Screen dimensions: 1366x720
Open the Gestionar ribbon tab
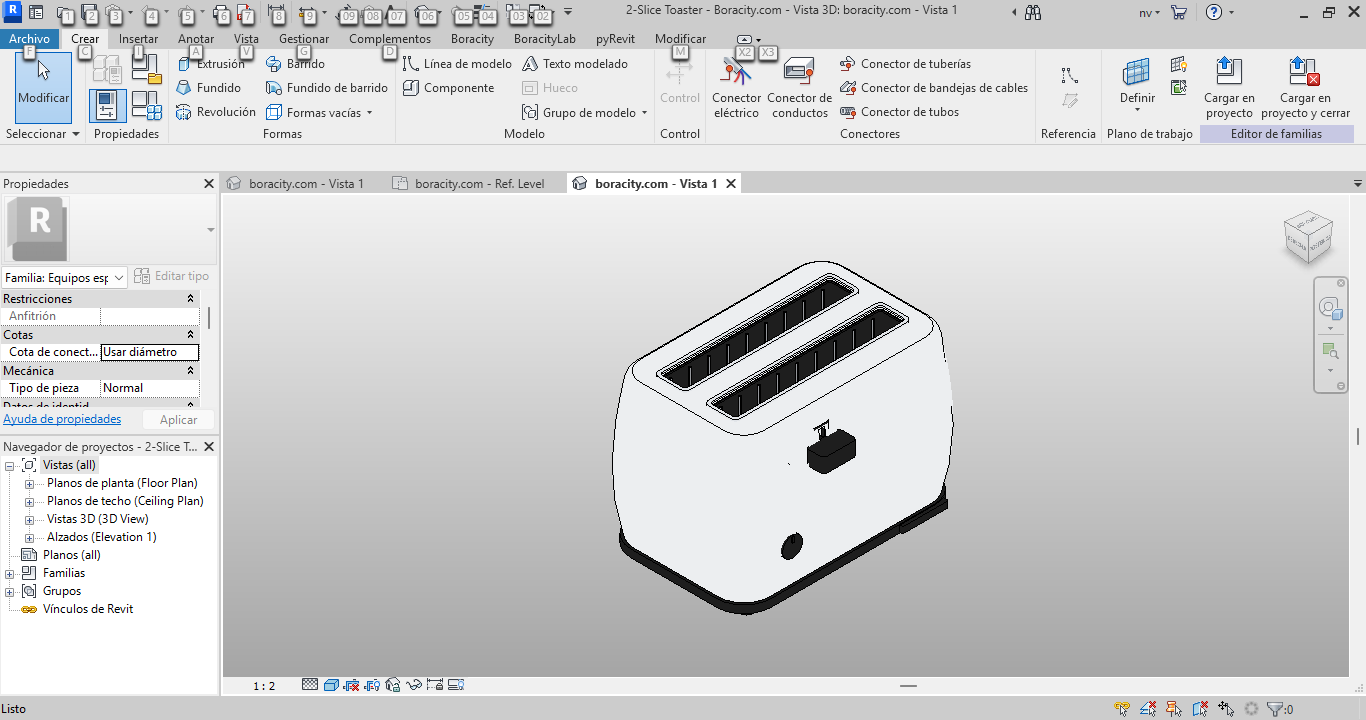pos(304,39)
